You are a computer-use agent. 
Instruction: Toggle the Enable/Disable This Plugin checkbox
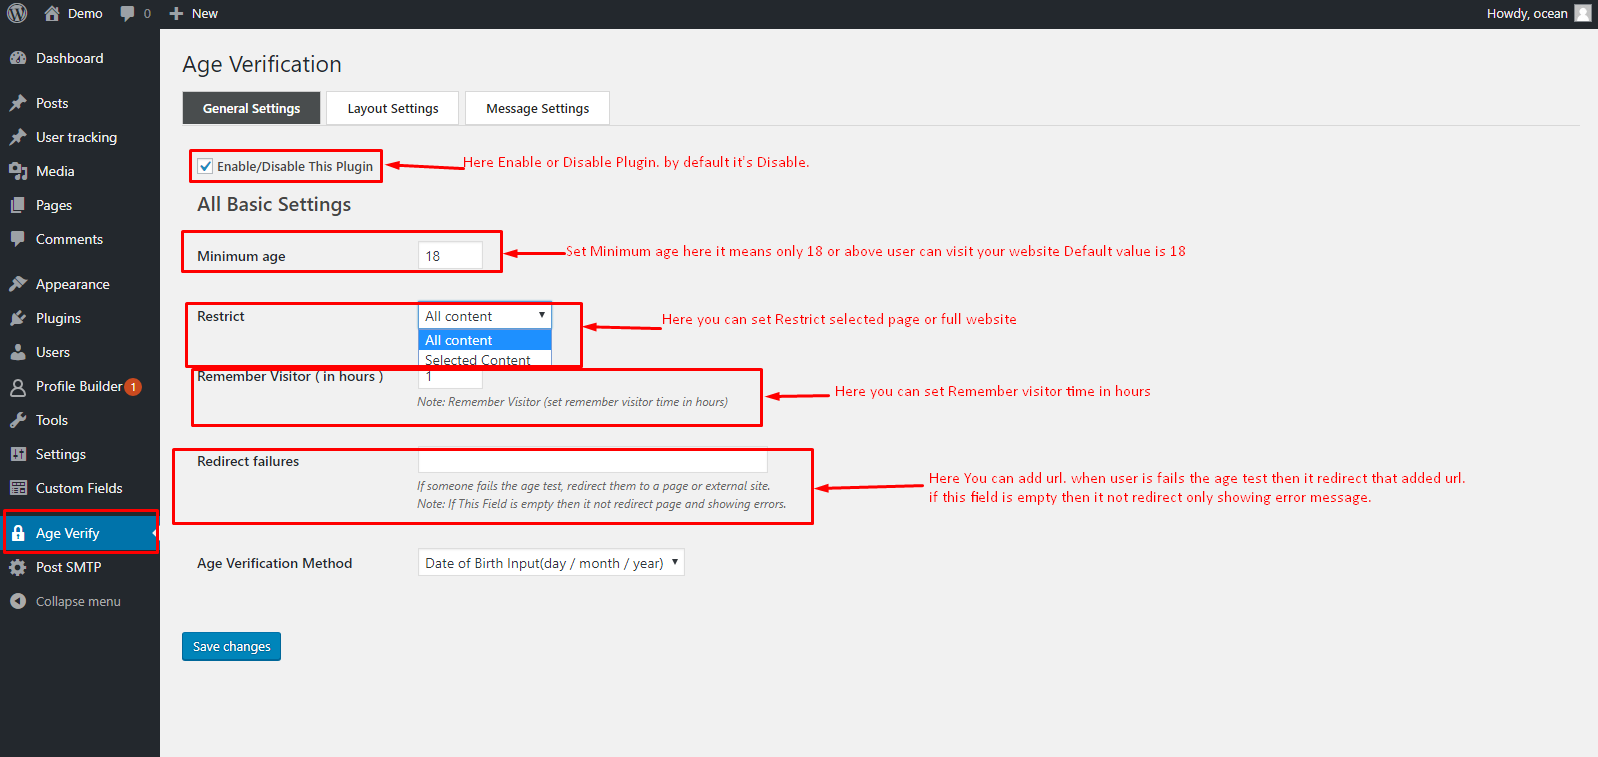[205, 166]
